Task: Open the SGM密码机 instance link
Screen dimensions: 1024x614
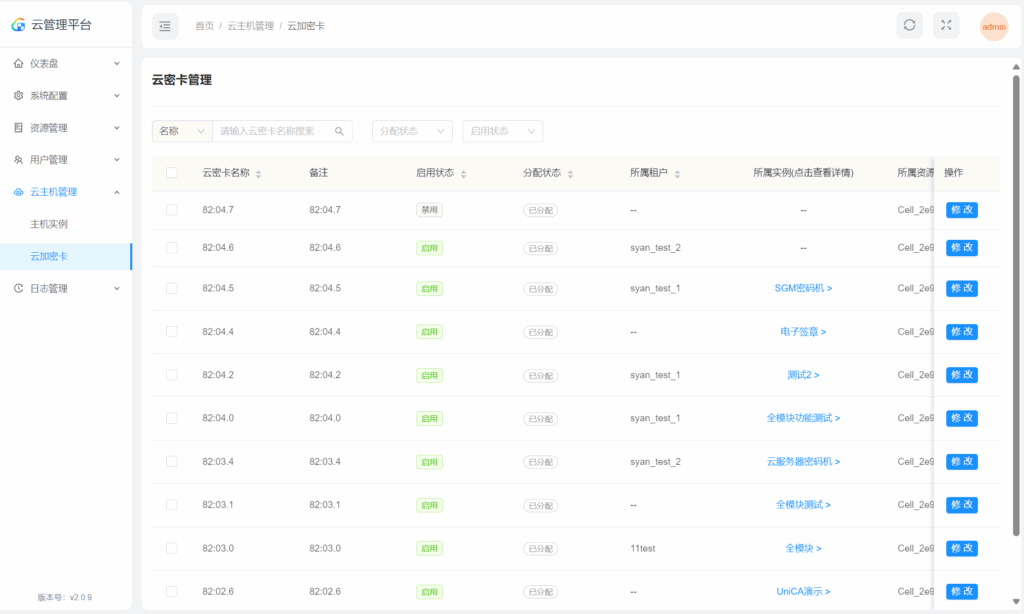Action: [x=803, y=288]
